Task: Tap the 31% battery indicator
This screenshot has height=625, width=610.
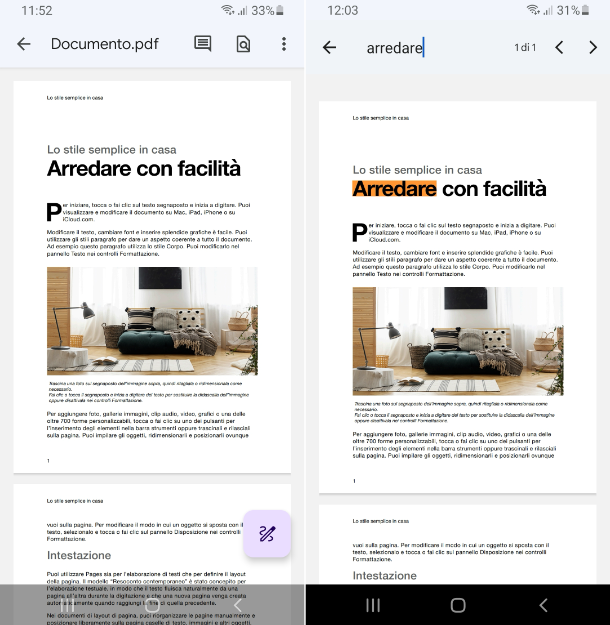Action: click(x=573, y=10)
